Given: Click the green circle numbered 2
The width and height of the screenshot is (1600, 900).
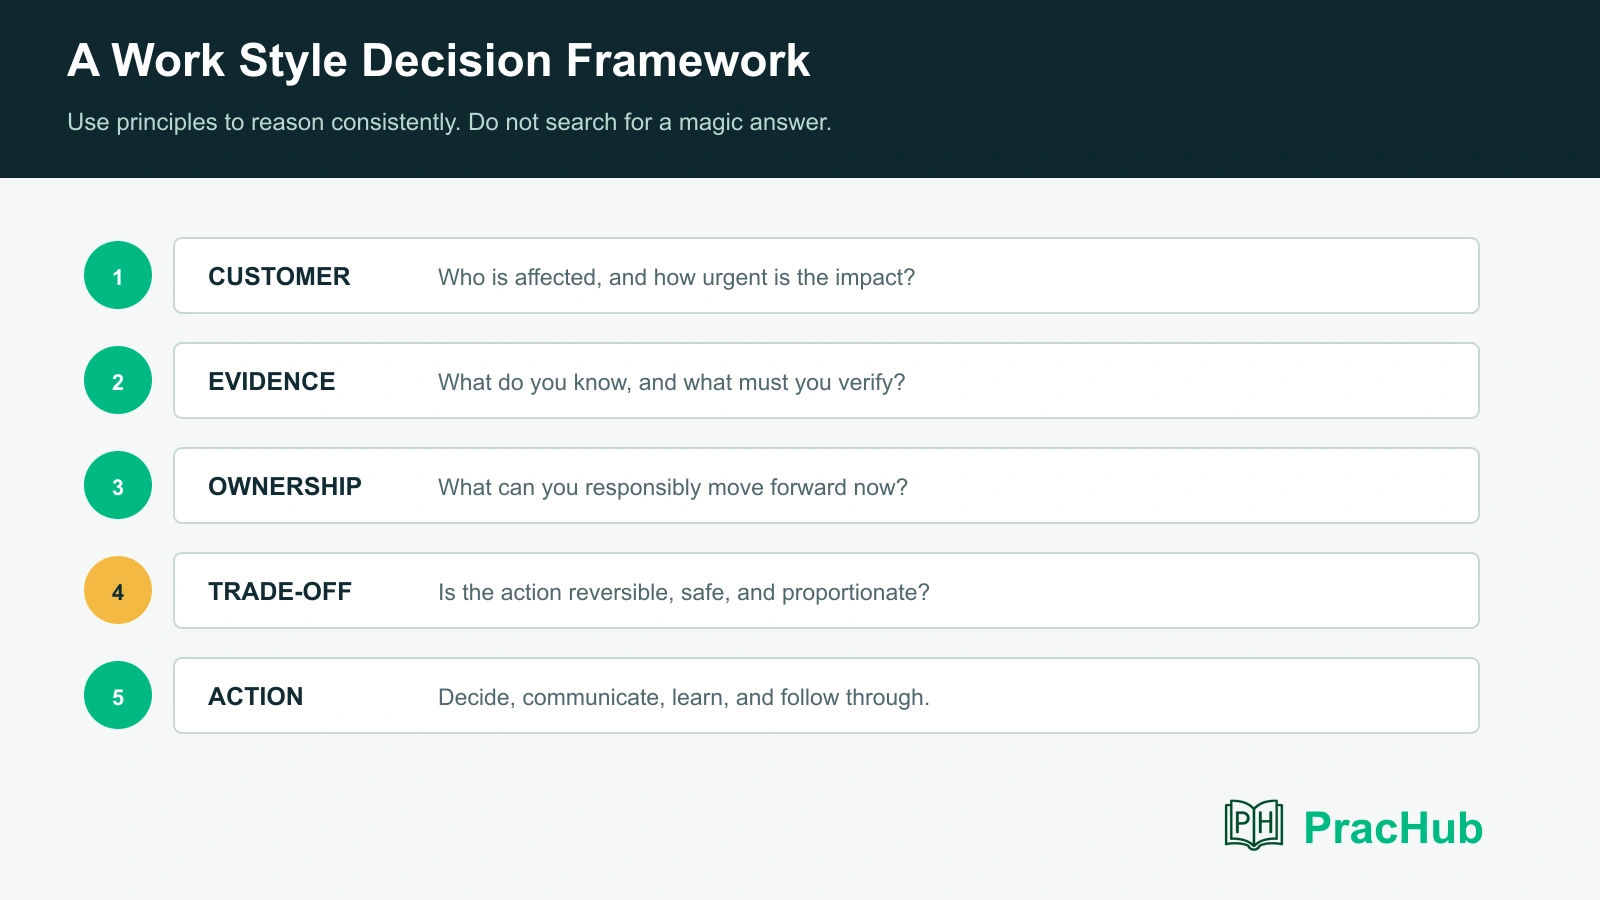Looking at the screenshot, I should 118,380.
